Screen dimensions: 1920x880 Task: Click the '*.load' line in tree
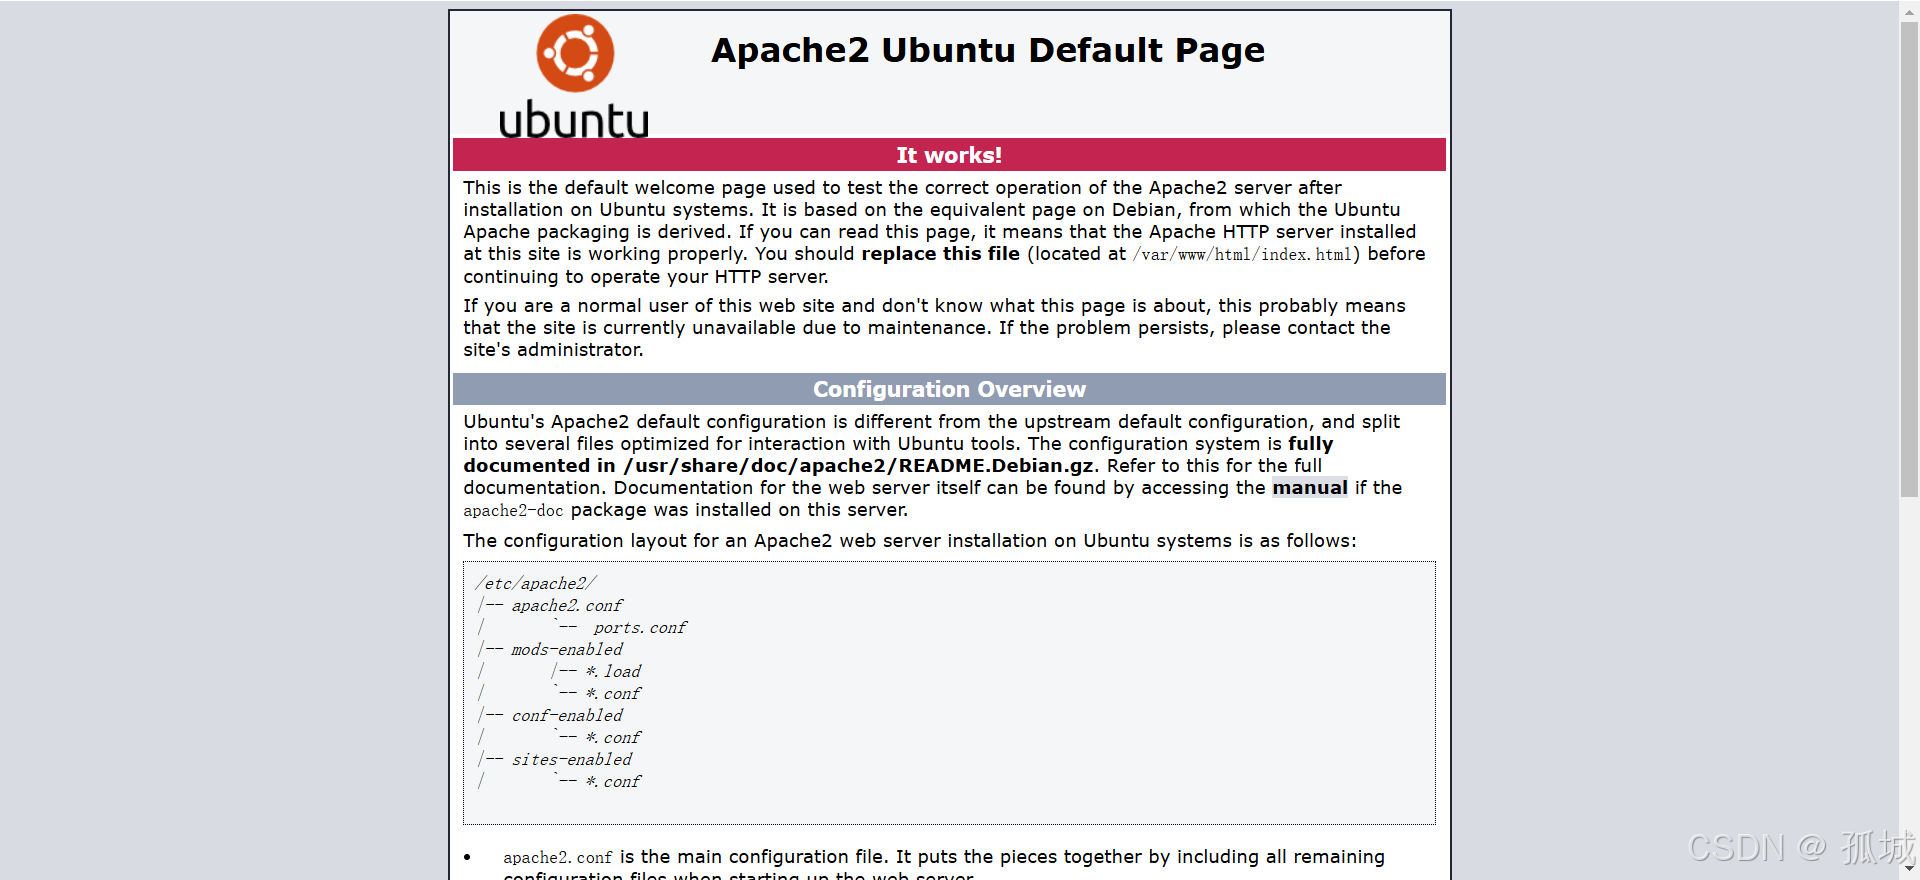613,672
